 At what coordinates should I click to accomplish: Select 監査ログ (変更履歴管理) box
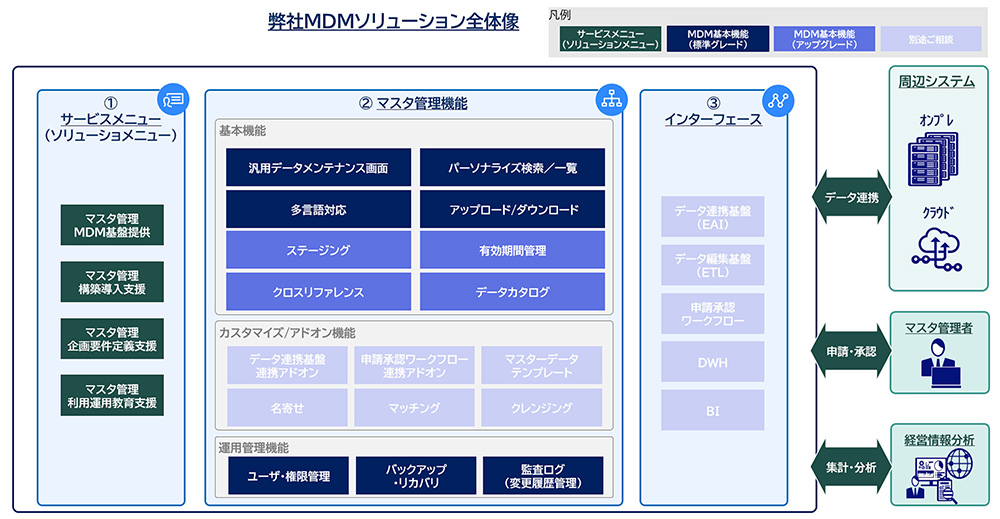click(543, 476)
